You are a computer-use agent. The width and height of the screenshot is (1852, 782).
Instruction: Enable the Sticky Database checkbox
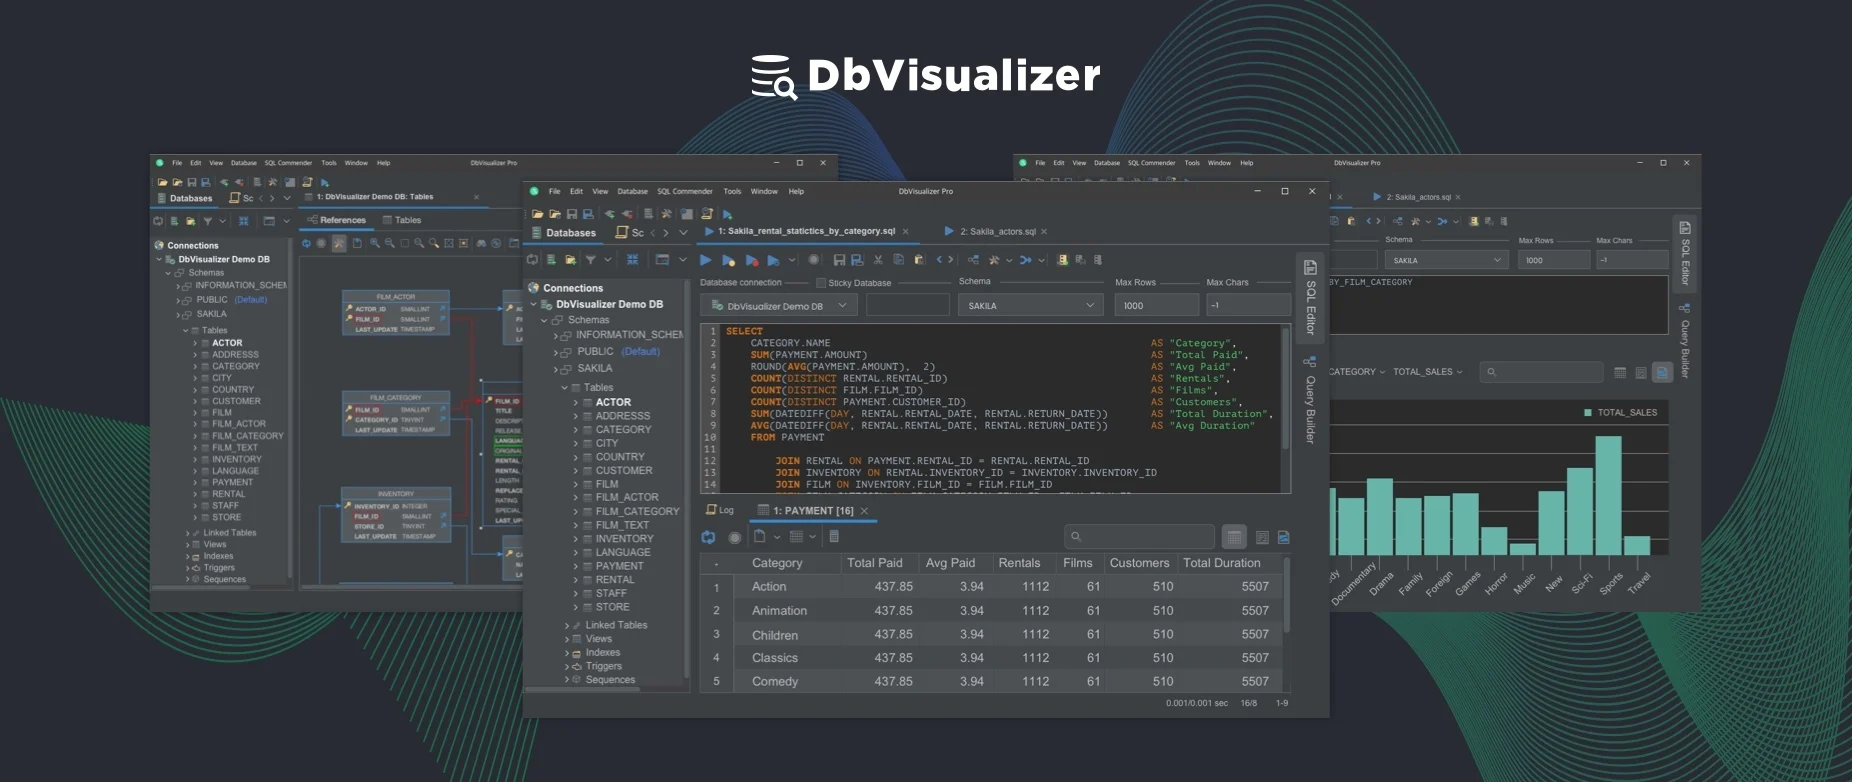(821, 283)
